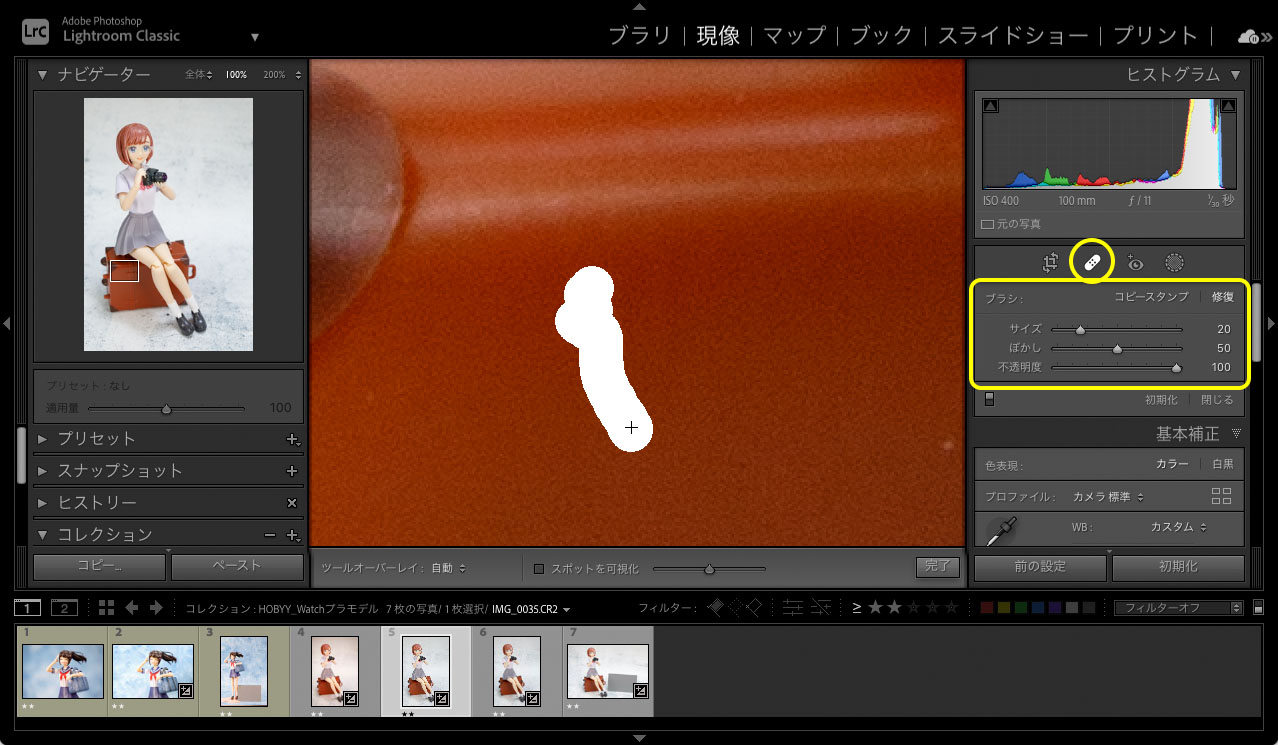Viewport: 1278px width, 745px height.
Task: Switch to the マップ module
Action: click(x=795, y=36)
